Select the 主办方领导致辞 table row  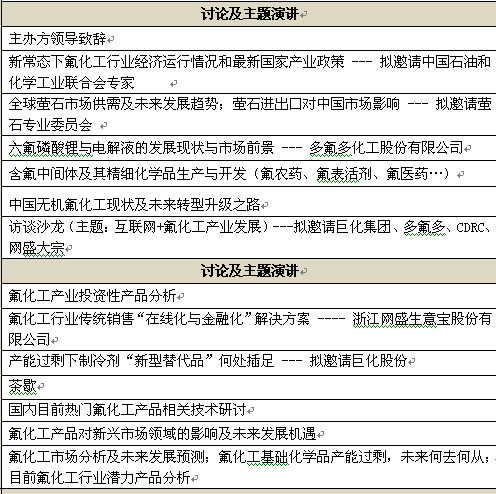coord(249,39)
